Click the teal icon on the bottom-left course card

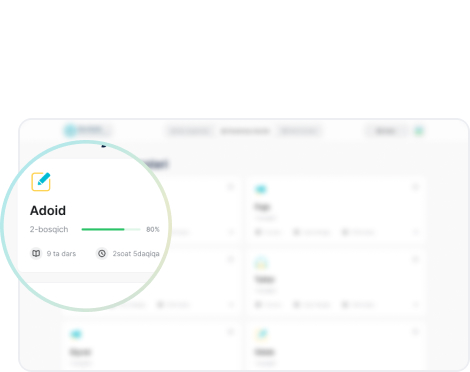click(76, 334)
